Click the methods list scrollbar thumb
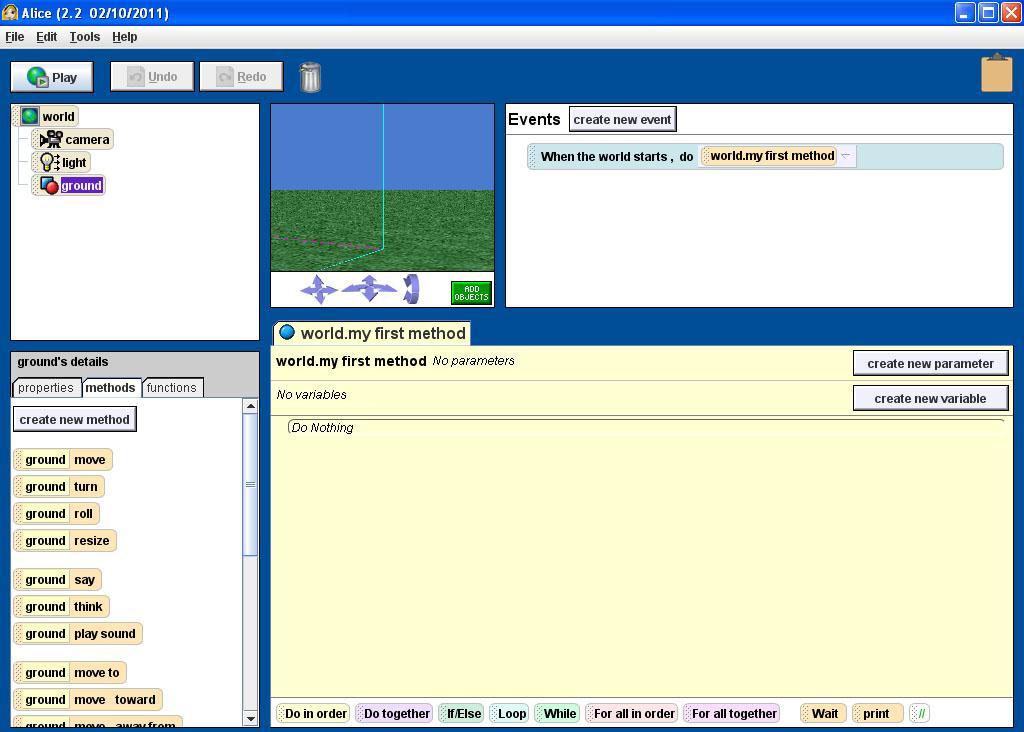 250,485
